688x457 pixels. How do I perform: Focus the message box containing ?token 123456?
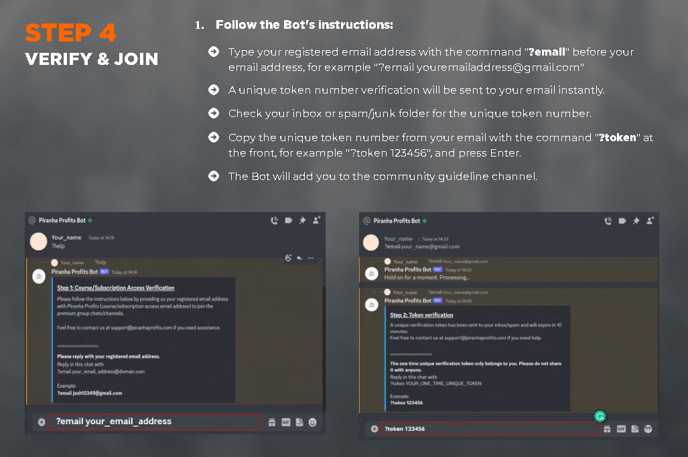coord(490,428)
